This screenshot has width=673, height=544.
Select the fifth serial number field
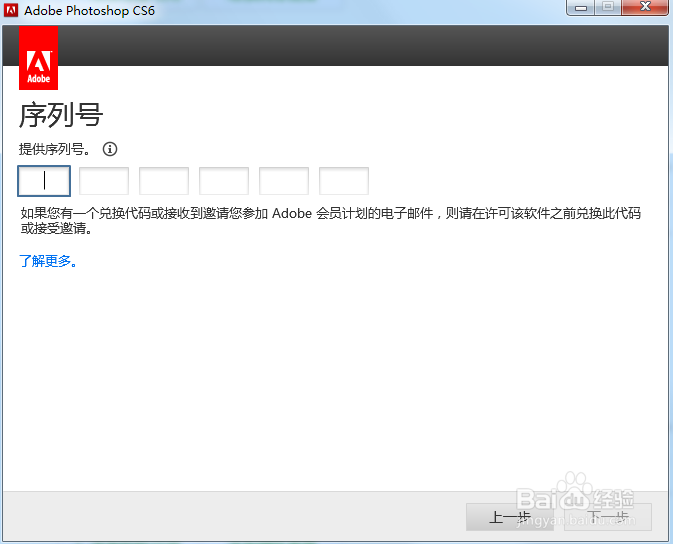click(284, 181)
